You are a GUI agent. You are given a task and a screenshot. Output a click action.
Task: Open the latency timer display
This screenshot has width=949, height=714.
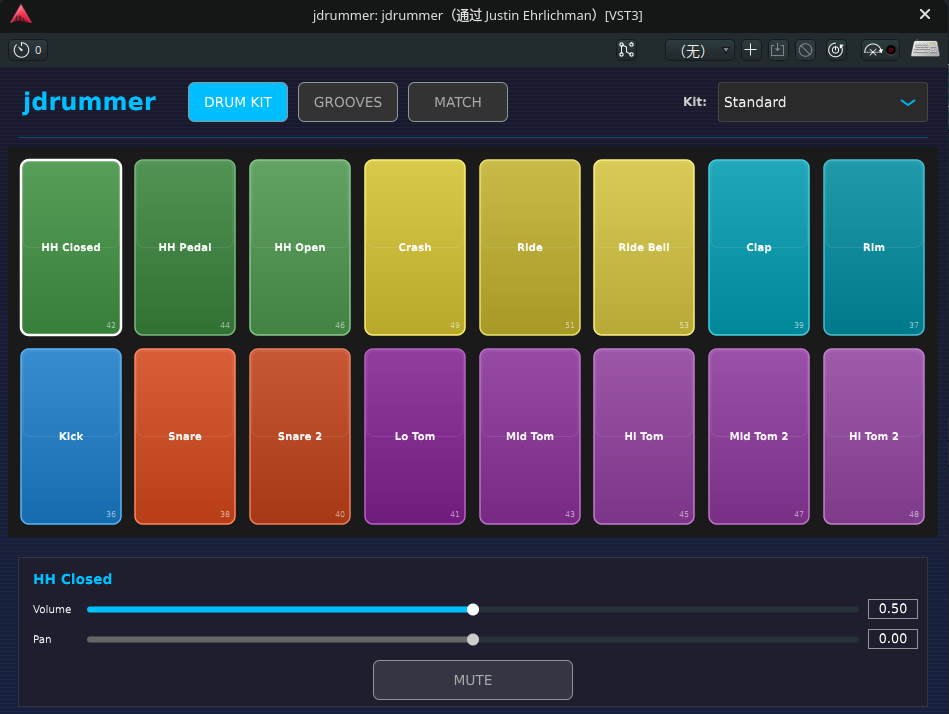click(28, 50)
